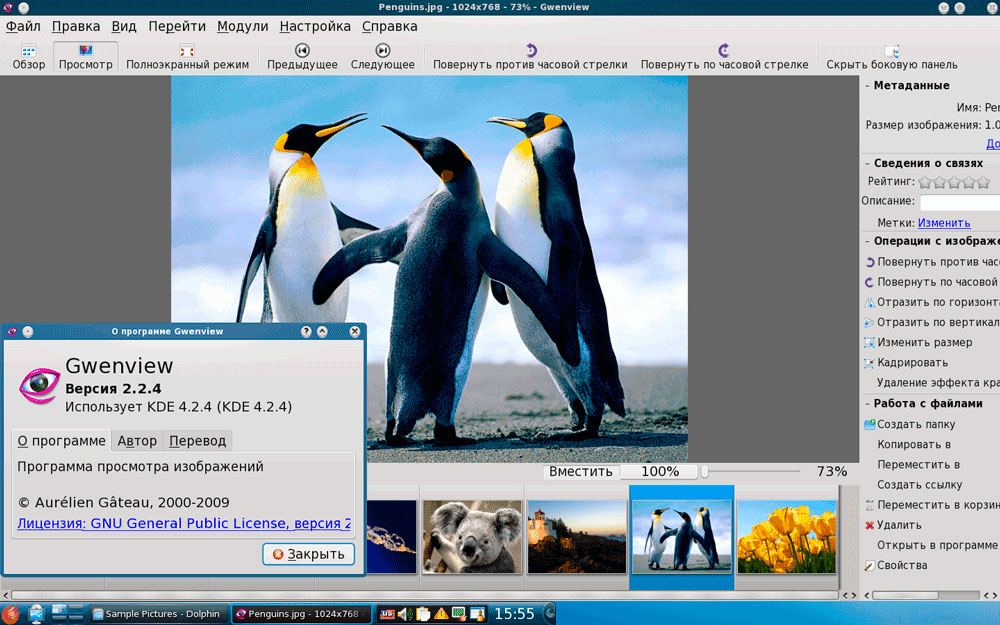Select the koala thumbnail in the filmstrip
1000x625 pixels.
pyautogui.click(x=472, y=537)
